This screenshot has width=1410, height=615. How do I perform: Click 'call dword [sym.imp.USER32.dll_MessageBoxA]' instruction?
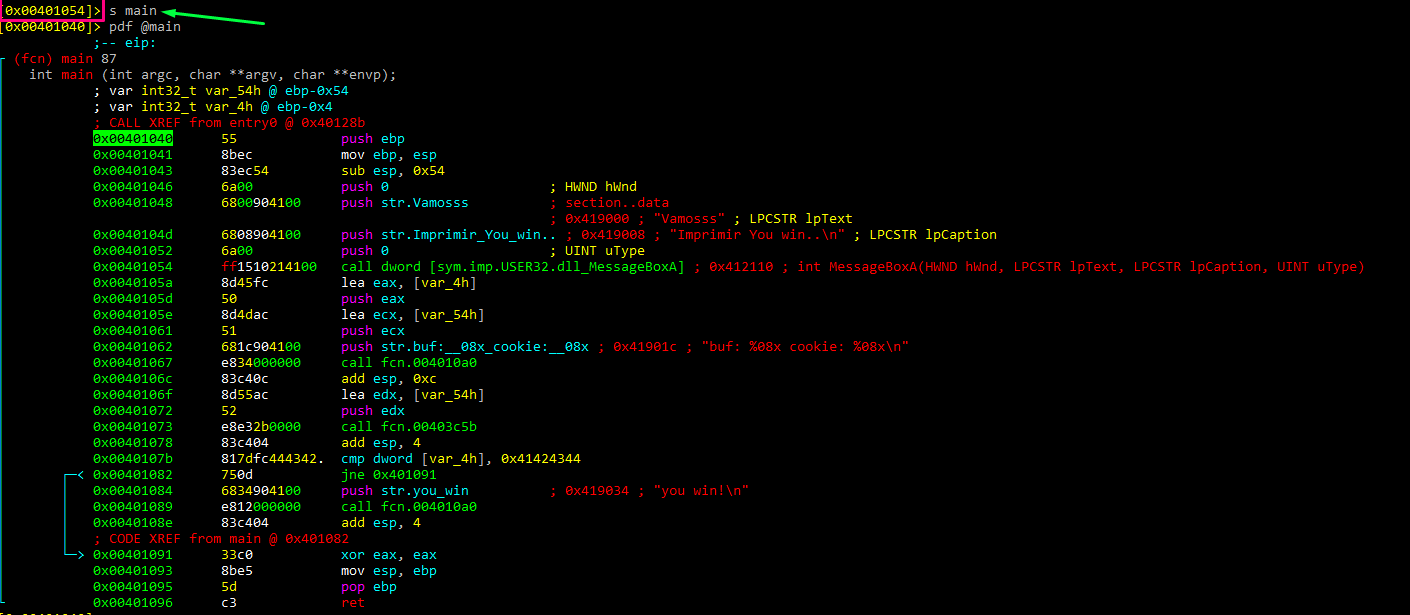click(x=513, y=266)
